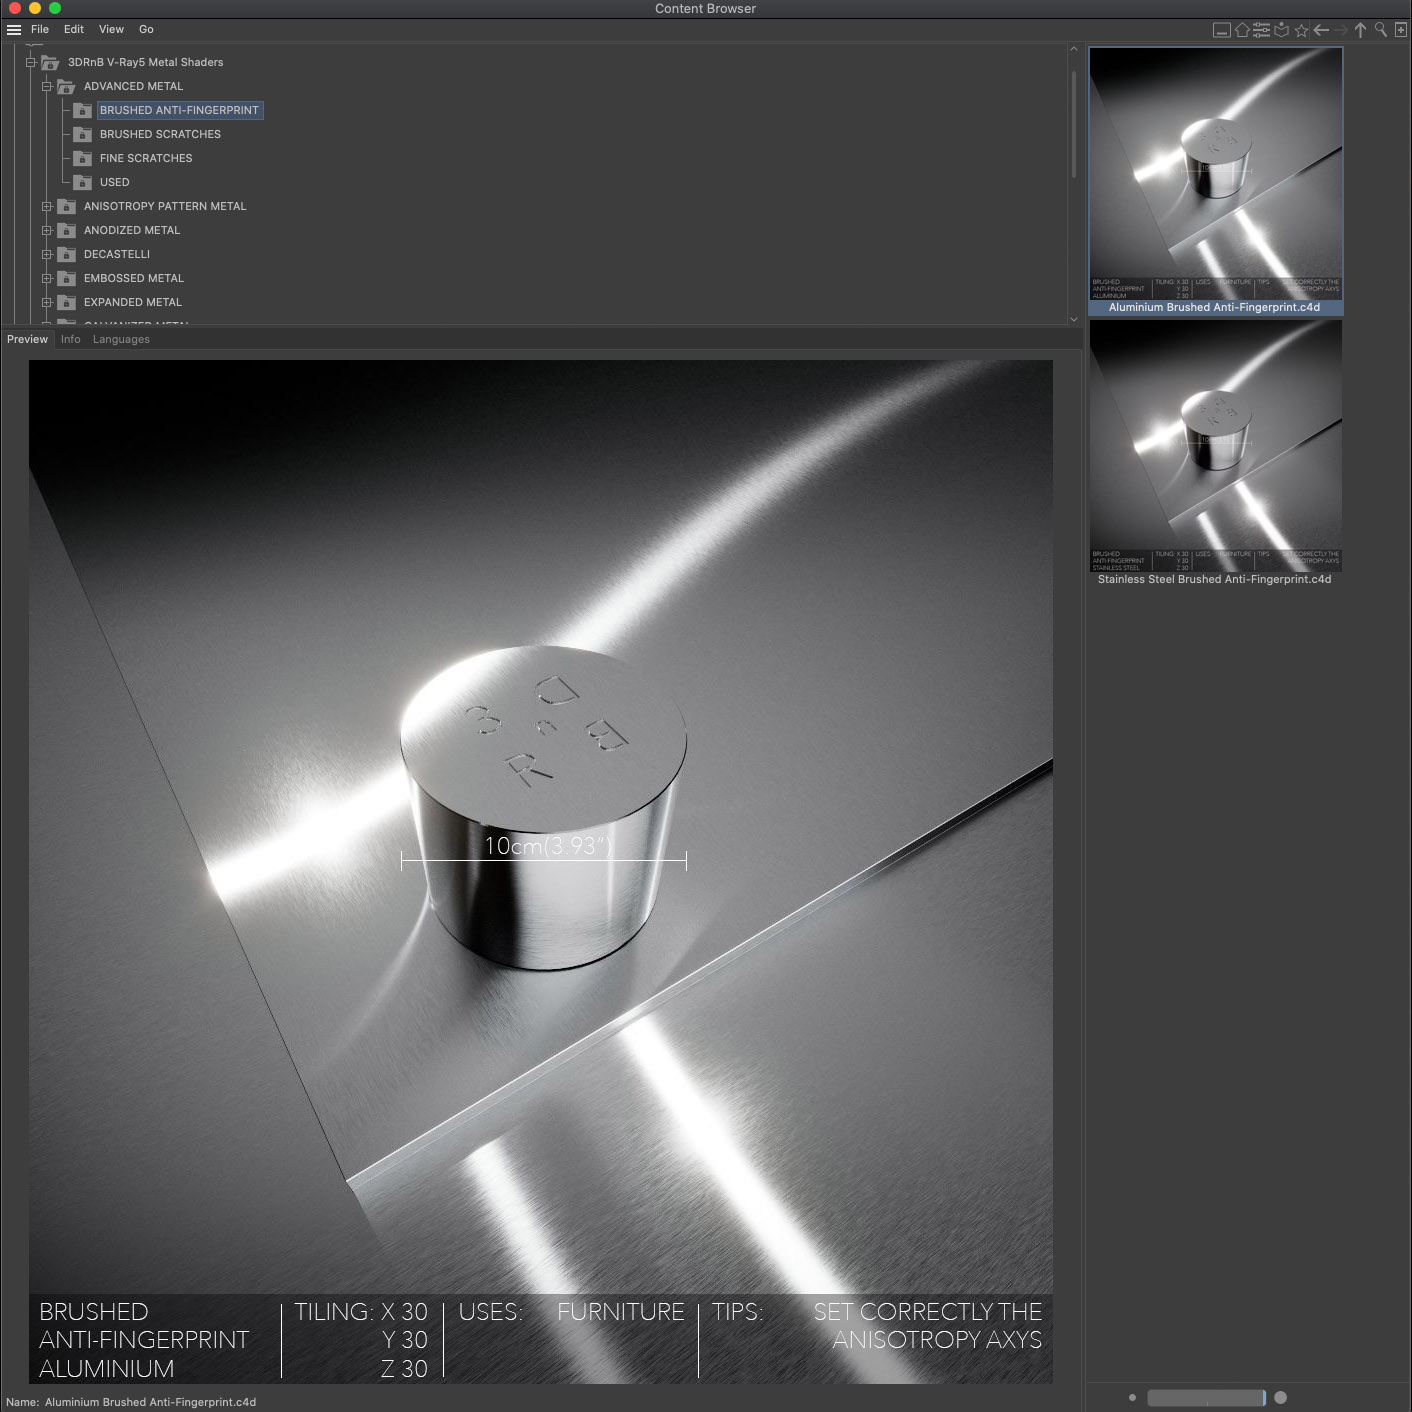
Task: Open the Edit menu
Action: point(74,30)
